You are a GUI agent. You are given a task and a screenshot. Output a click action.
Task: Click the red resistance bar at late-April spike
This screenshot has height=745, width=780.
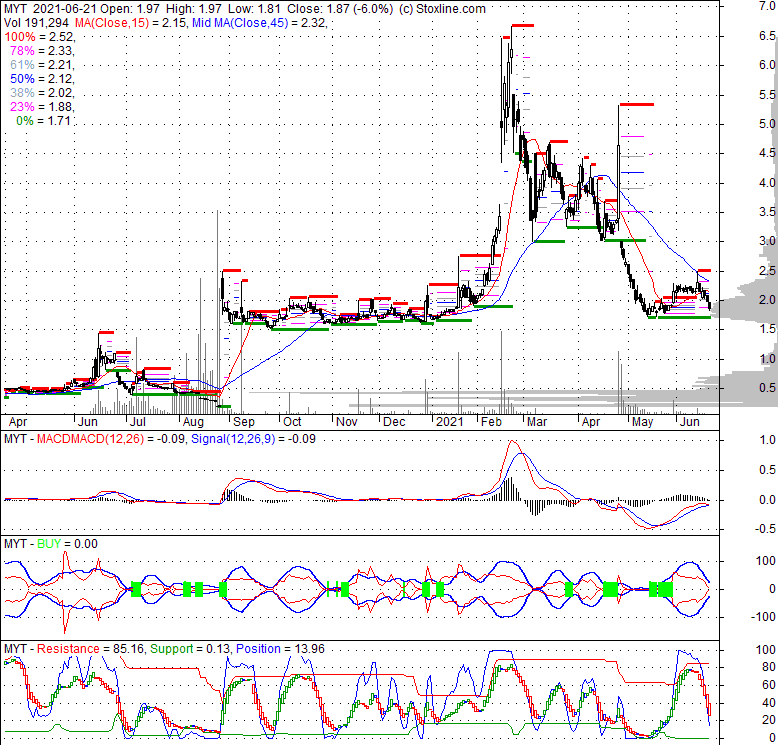pos(637,104)
